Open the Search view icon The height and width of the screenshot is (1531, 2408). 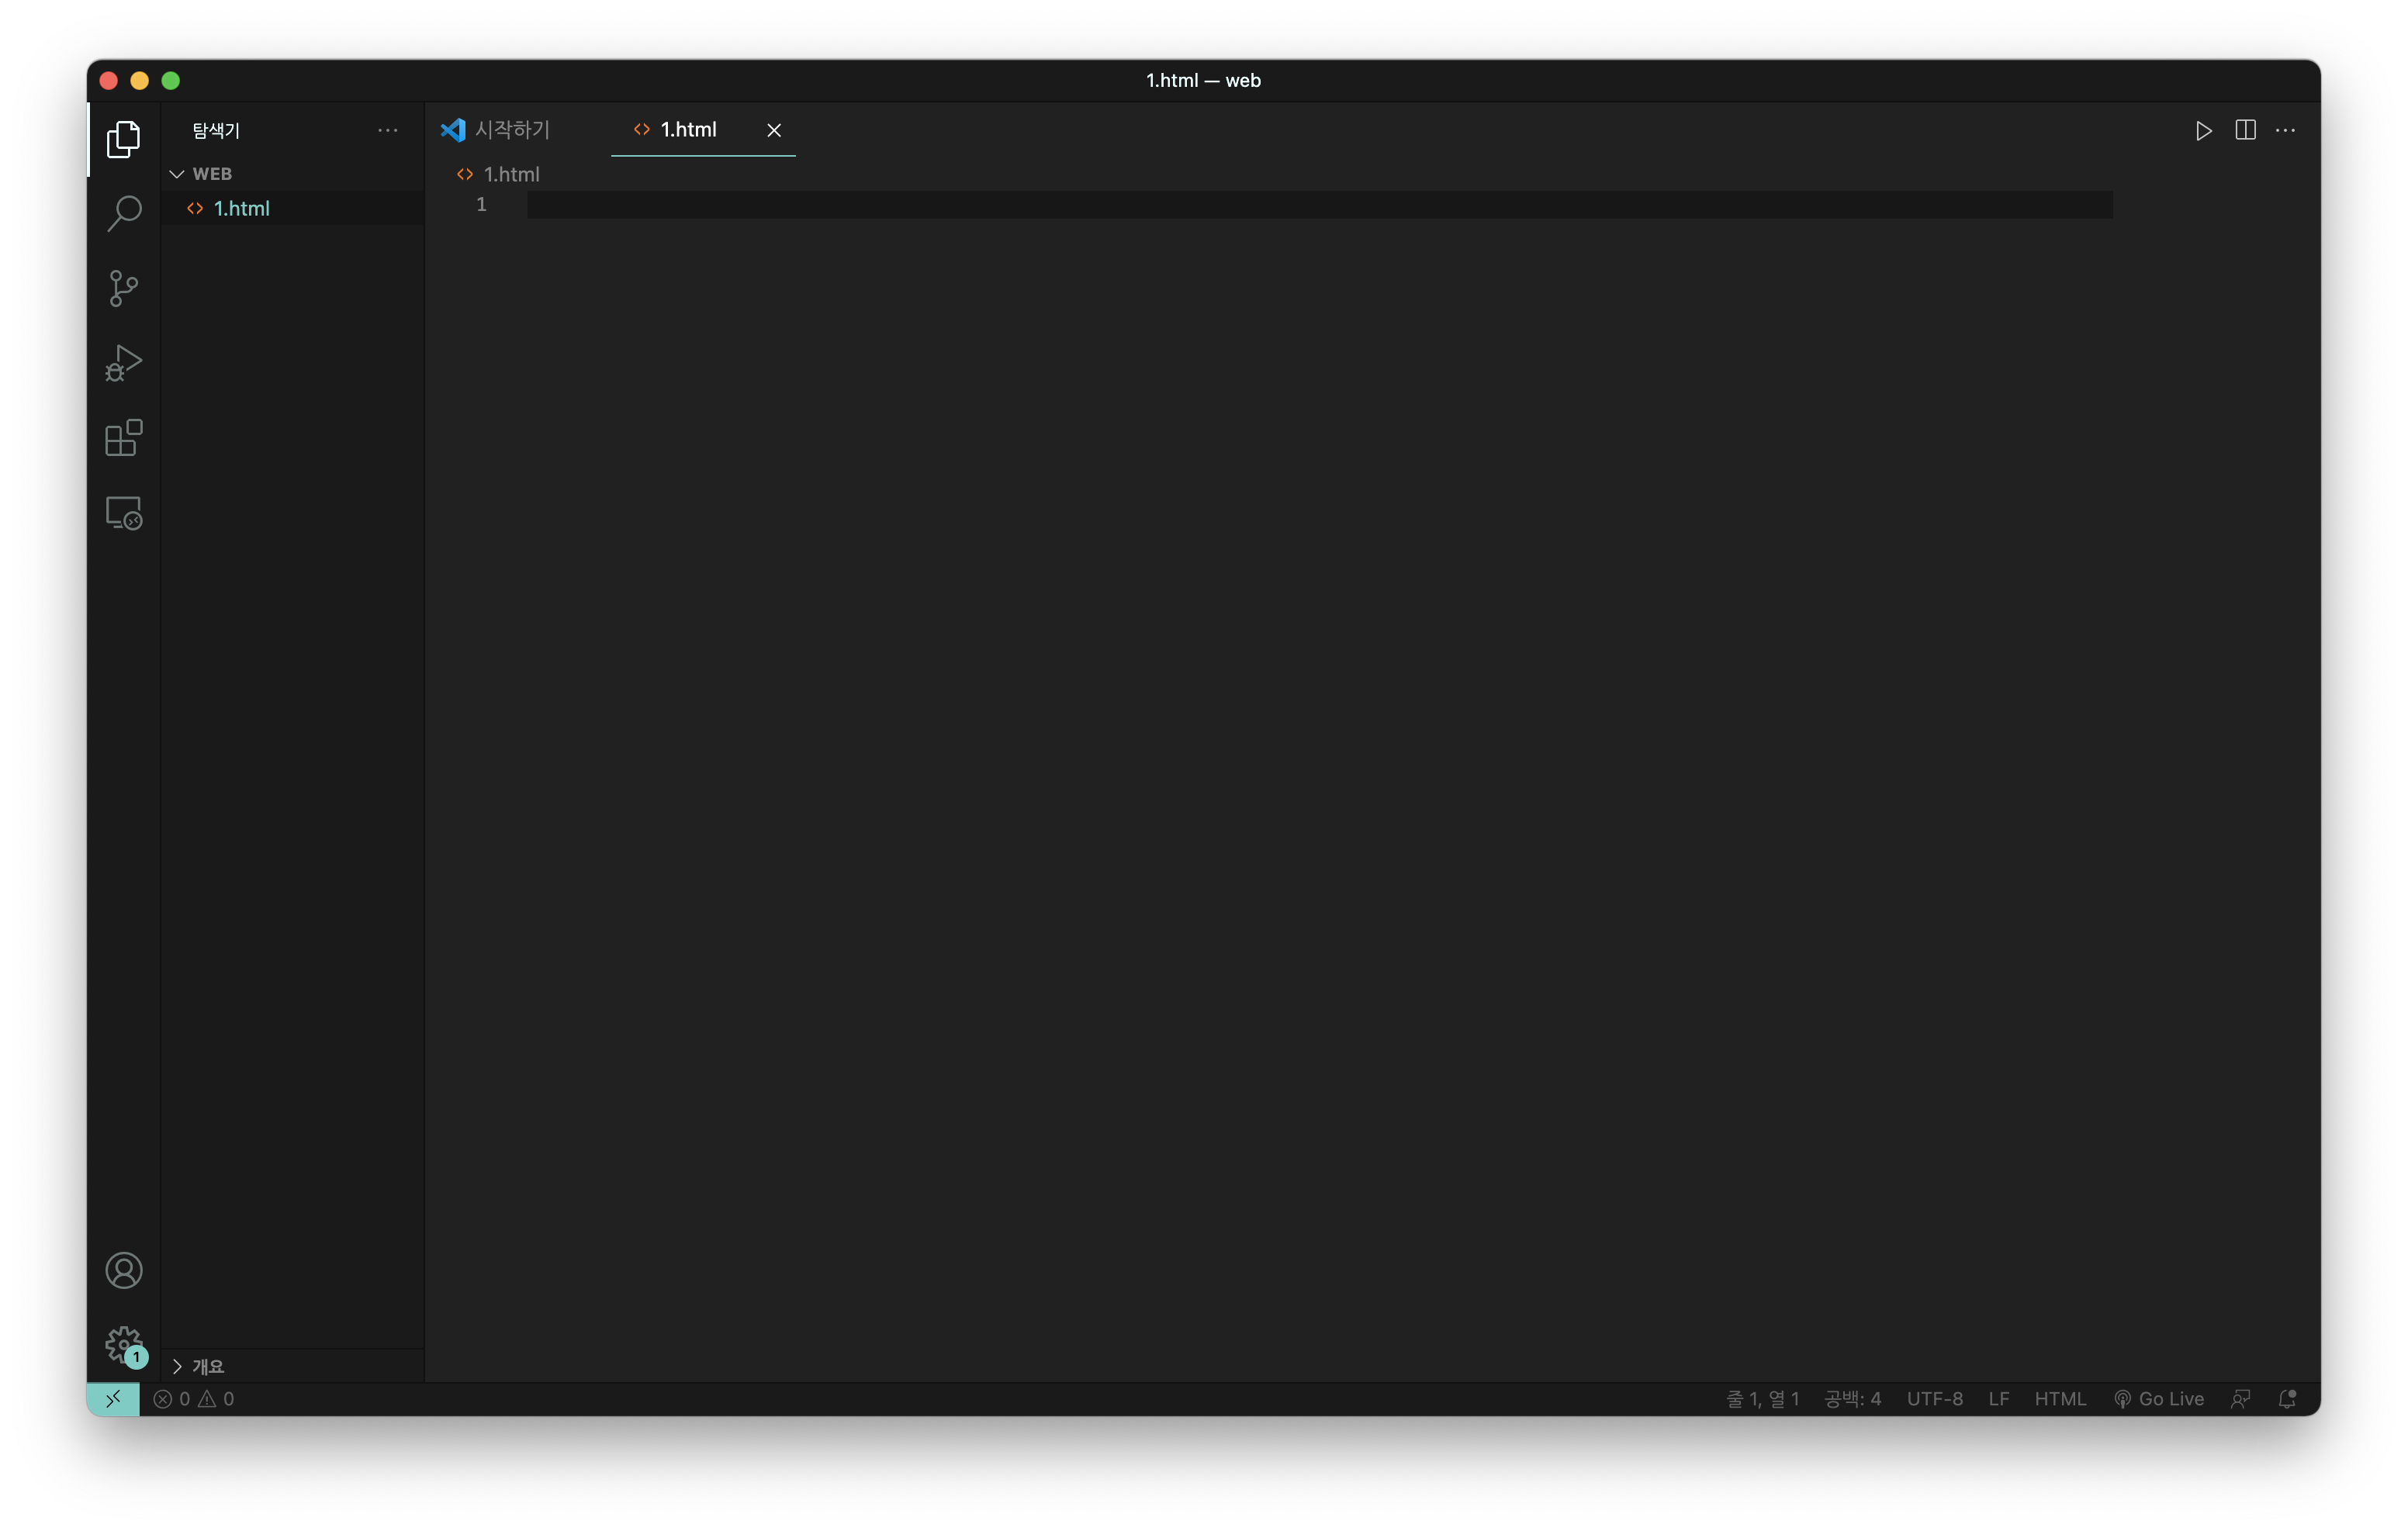pyautogui.click(x=124, y=213)
